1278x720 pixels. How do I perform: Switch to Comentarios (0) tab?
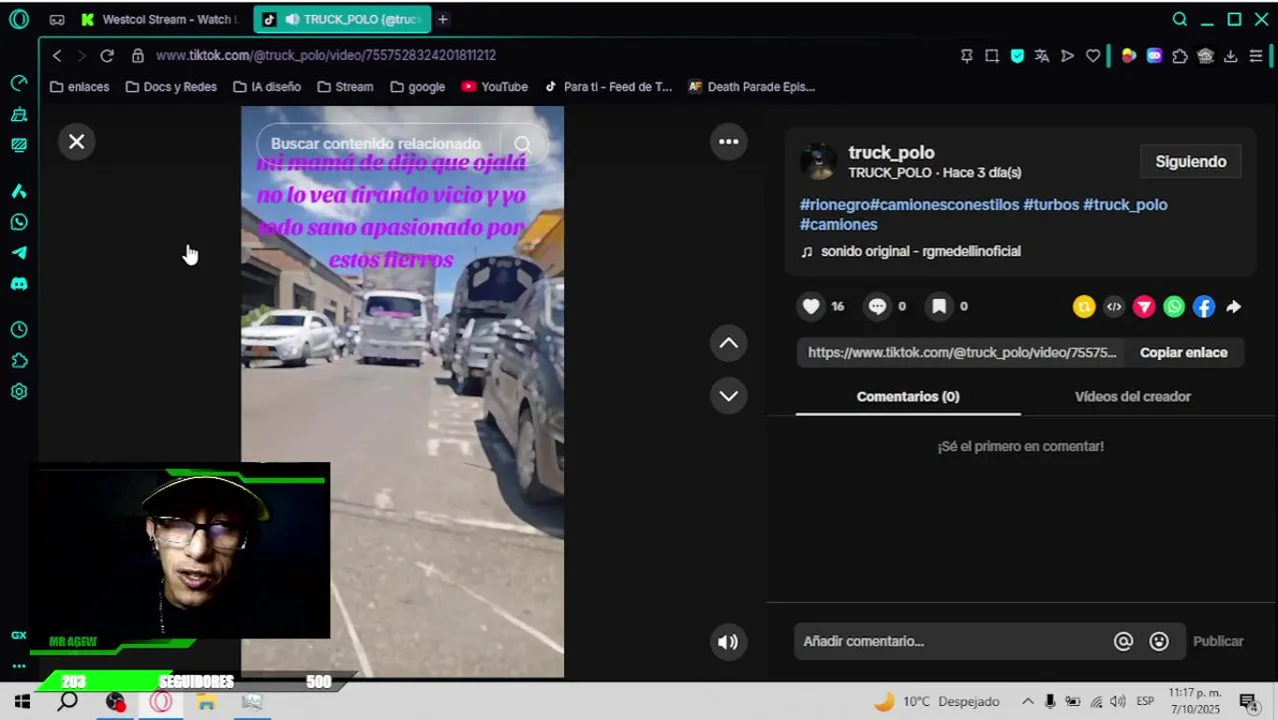[x=908, y=397]
